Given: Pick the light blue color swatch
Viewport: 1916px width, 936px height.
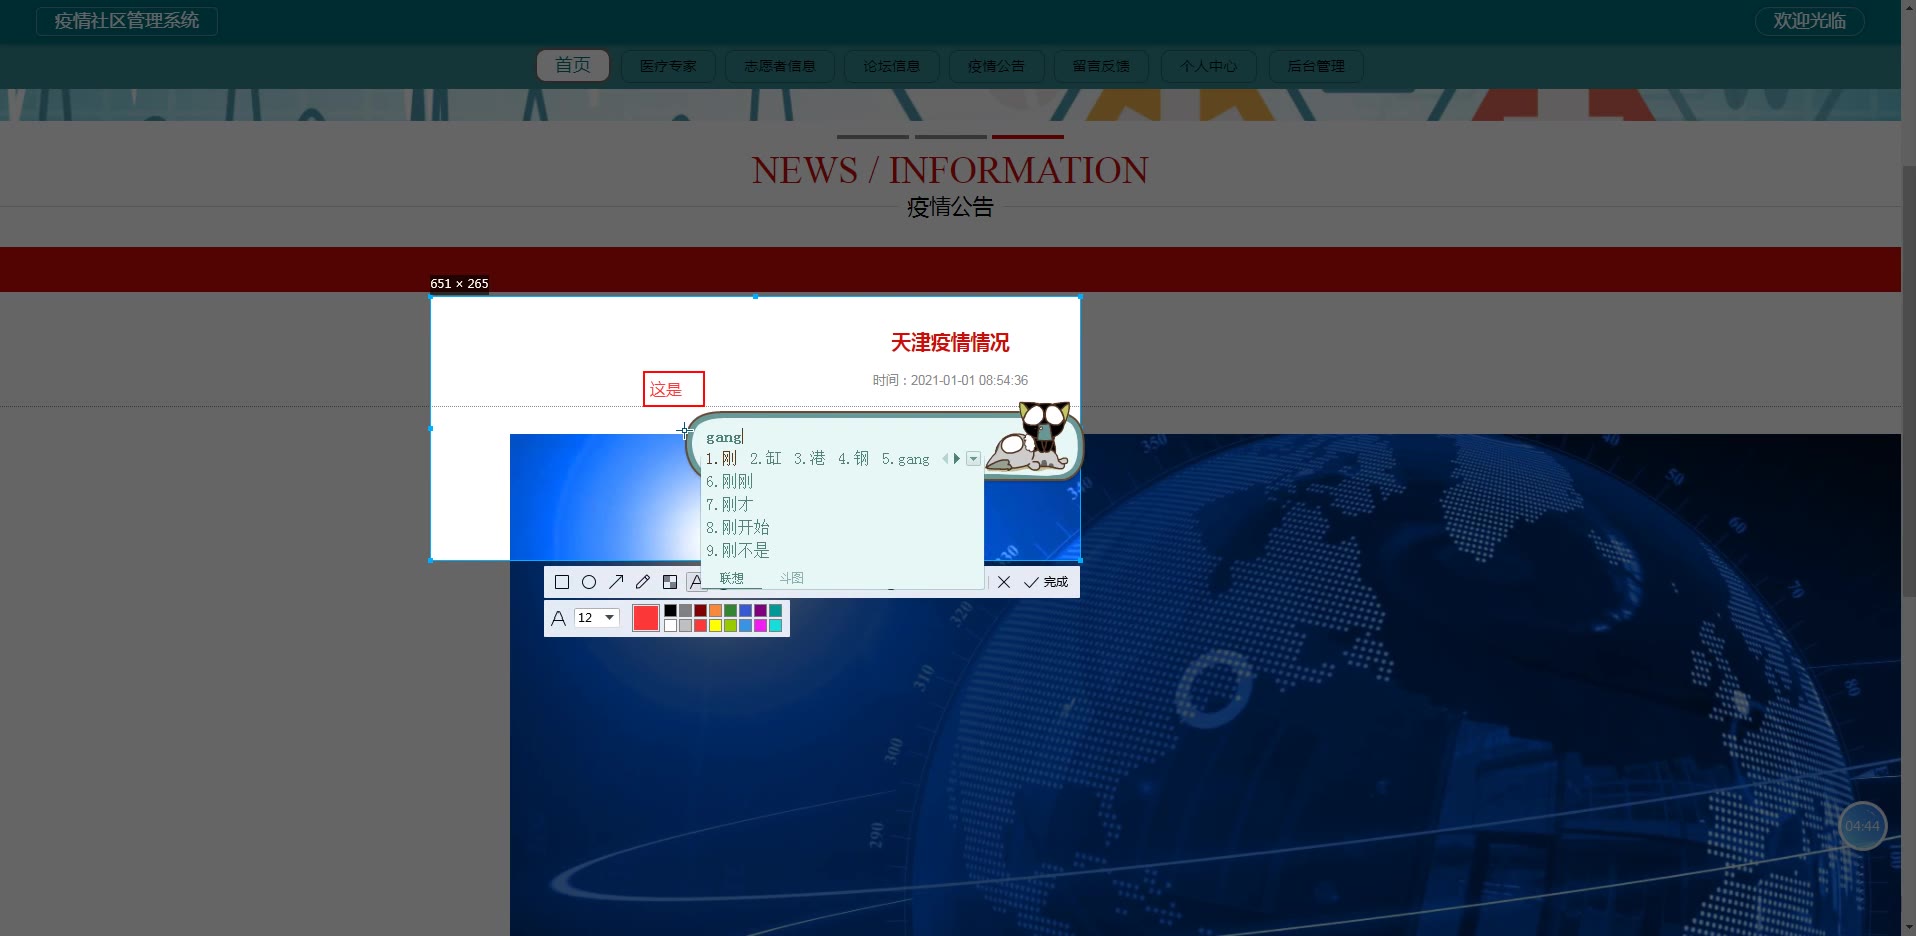Looking at the screenshot, I should pos(746,625).
